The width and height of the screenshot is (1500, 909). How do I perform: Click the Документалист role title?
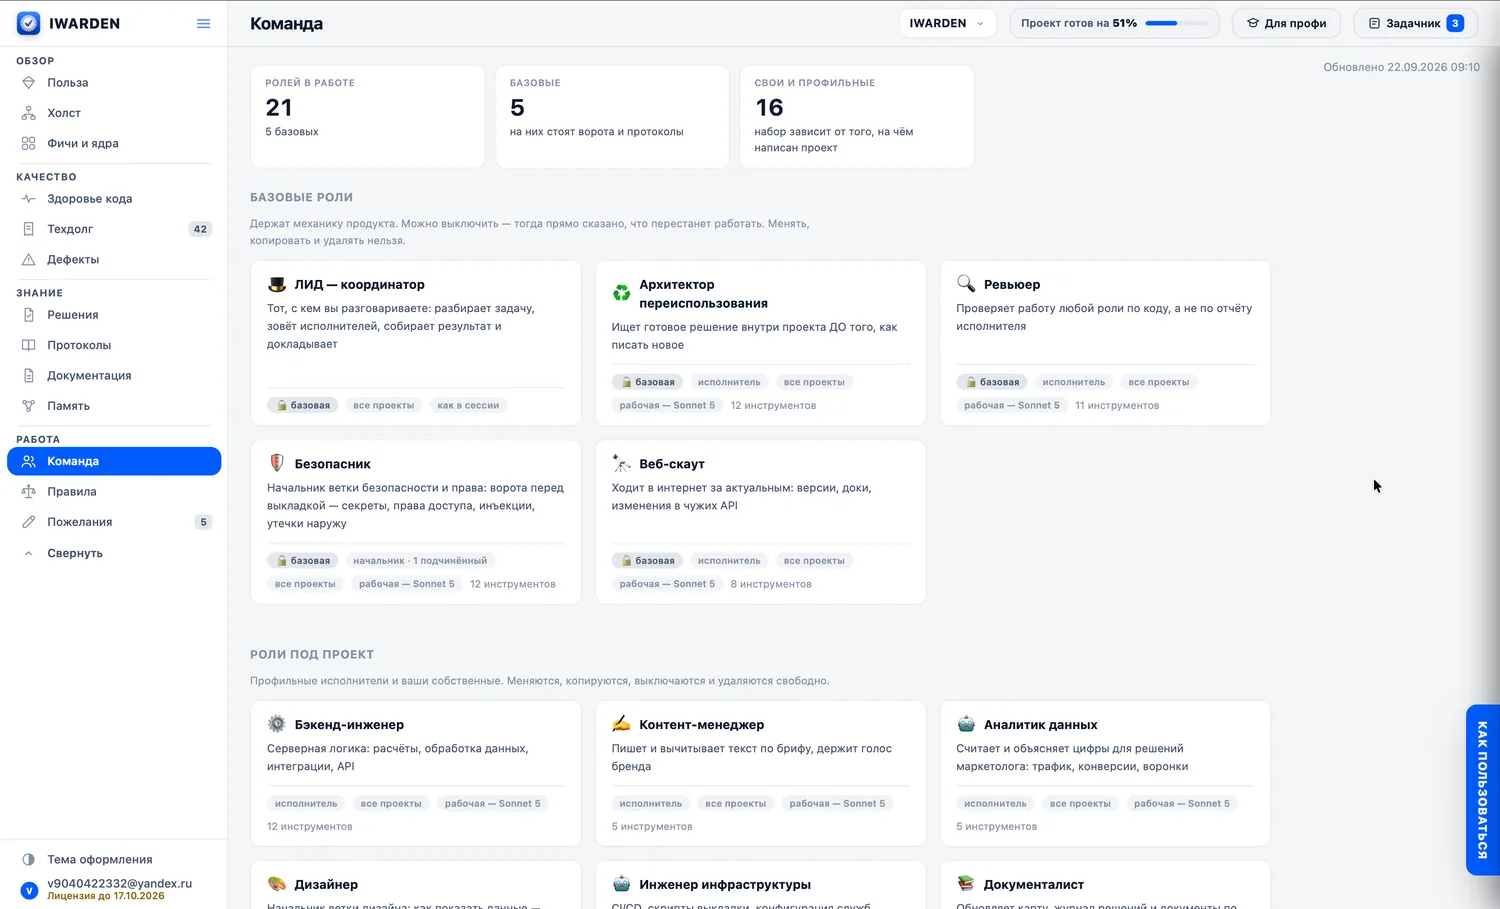click(1034, 884)
